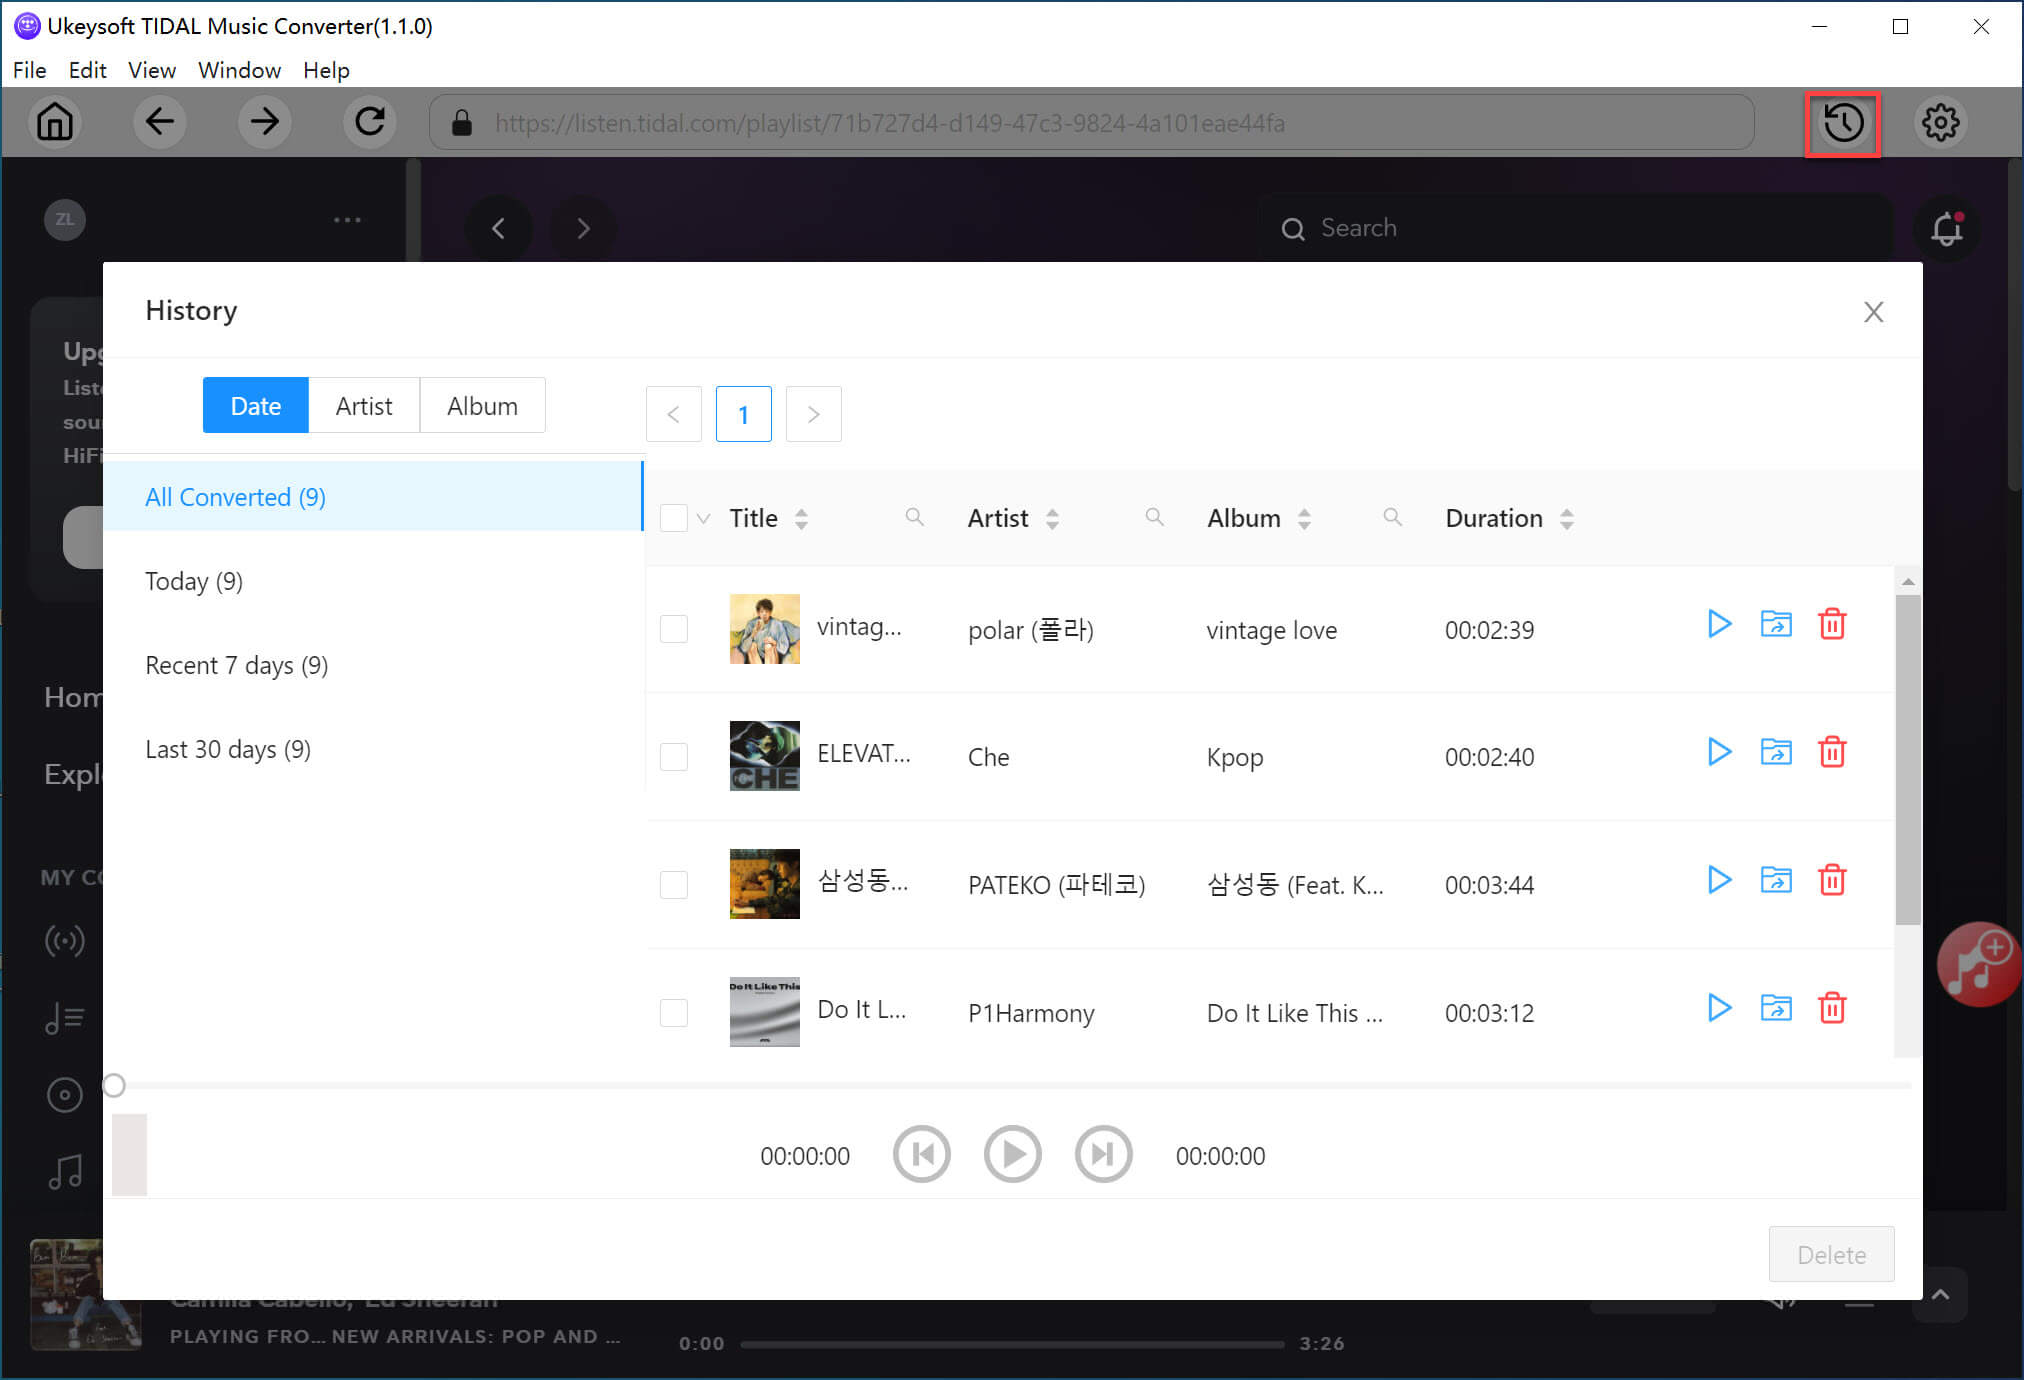Viewport: 2024px width, 1380px height.
Task: Go to previous page of history
Action: coord(673,414)
